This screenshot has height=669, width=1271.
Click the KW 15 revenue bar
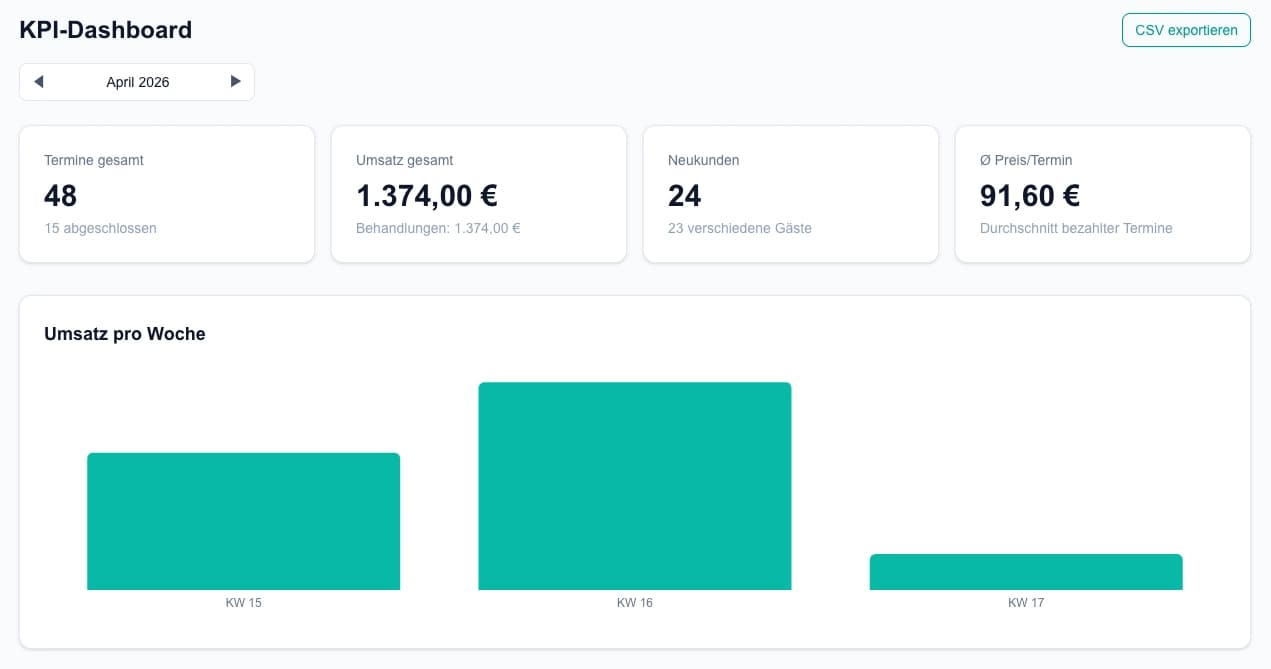click(x=243, y=520)
